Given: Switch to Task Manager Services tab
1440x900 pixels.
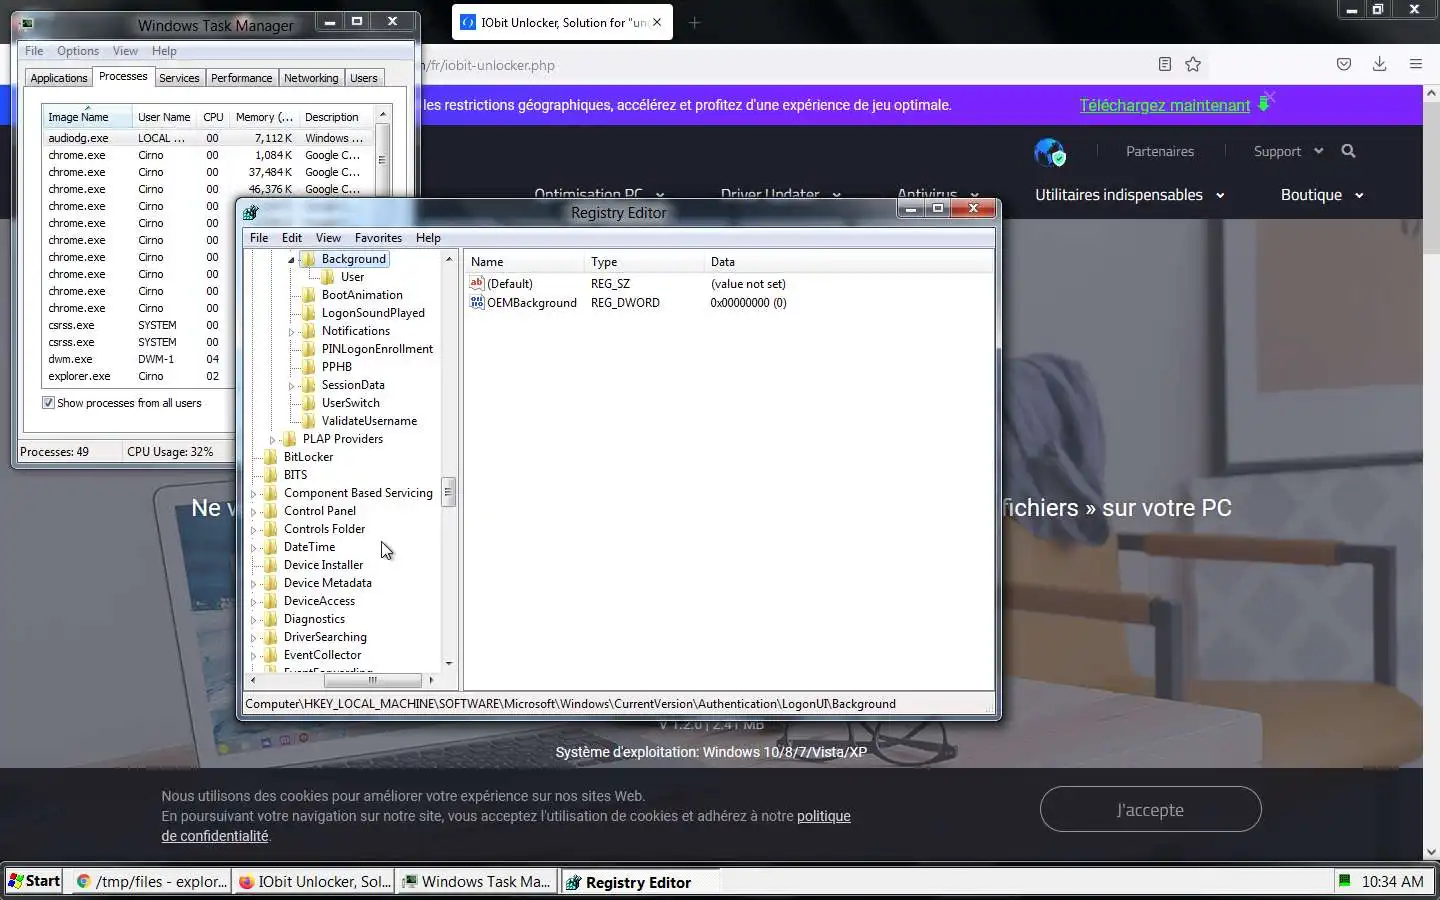Looking at the screenshot, I should pos(179,78).
